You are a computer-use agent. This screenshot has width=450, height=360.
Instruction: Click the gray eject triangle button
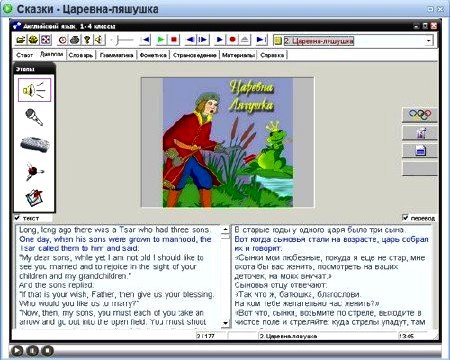click(x=245, y=40)
